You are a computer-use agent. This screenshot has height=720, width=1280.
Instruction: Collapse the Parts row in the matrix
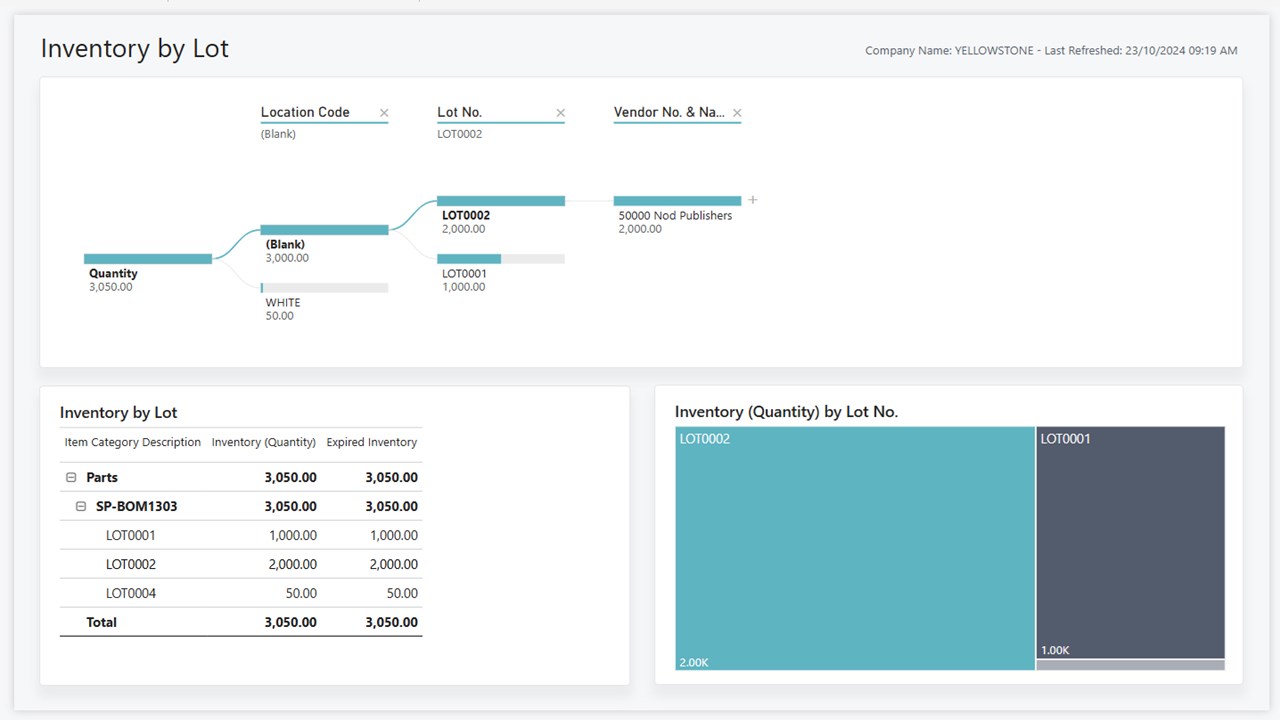[71, 478]
